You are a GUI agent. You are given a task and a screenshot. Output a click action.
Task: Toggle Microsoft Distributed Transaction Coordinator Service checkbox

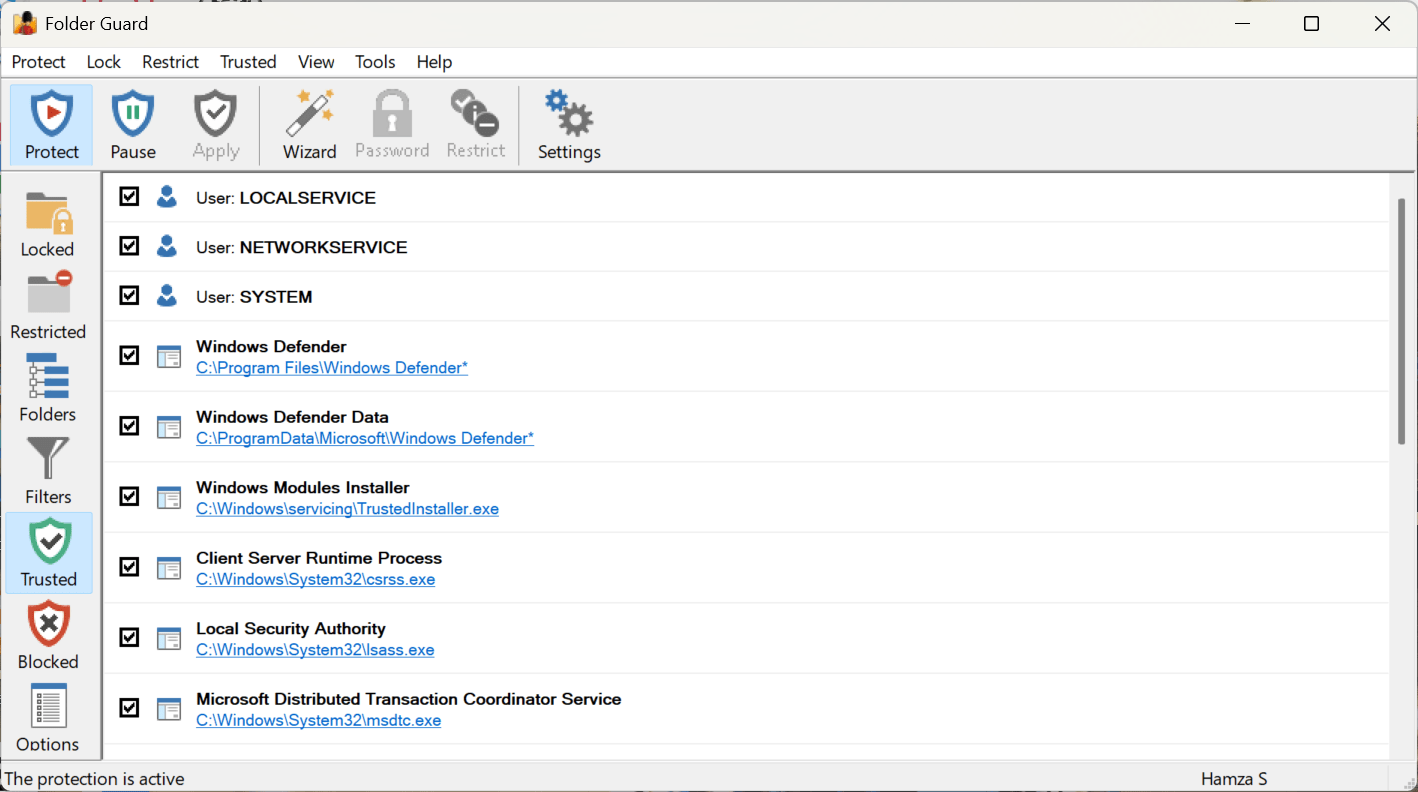click(x=129, y=708)
